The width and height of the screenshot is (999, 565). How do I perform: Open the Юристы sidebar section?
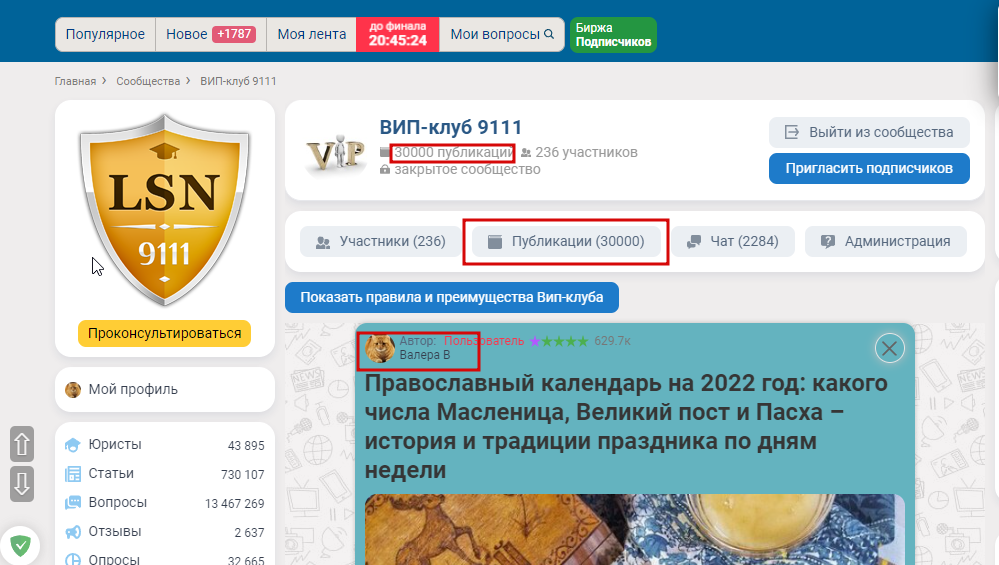(x=164, y=445)
